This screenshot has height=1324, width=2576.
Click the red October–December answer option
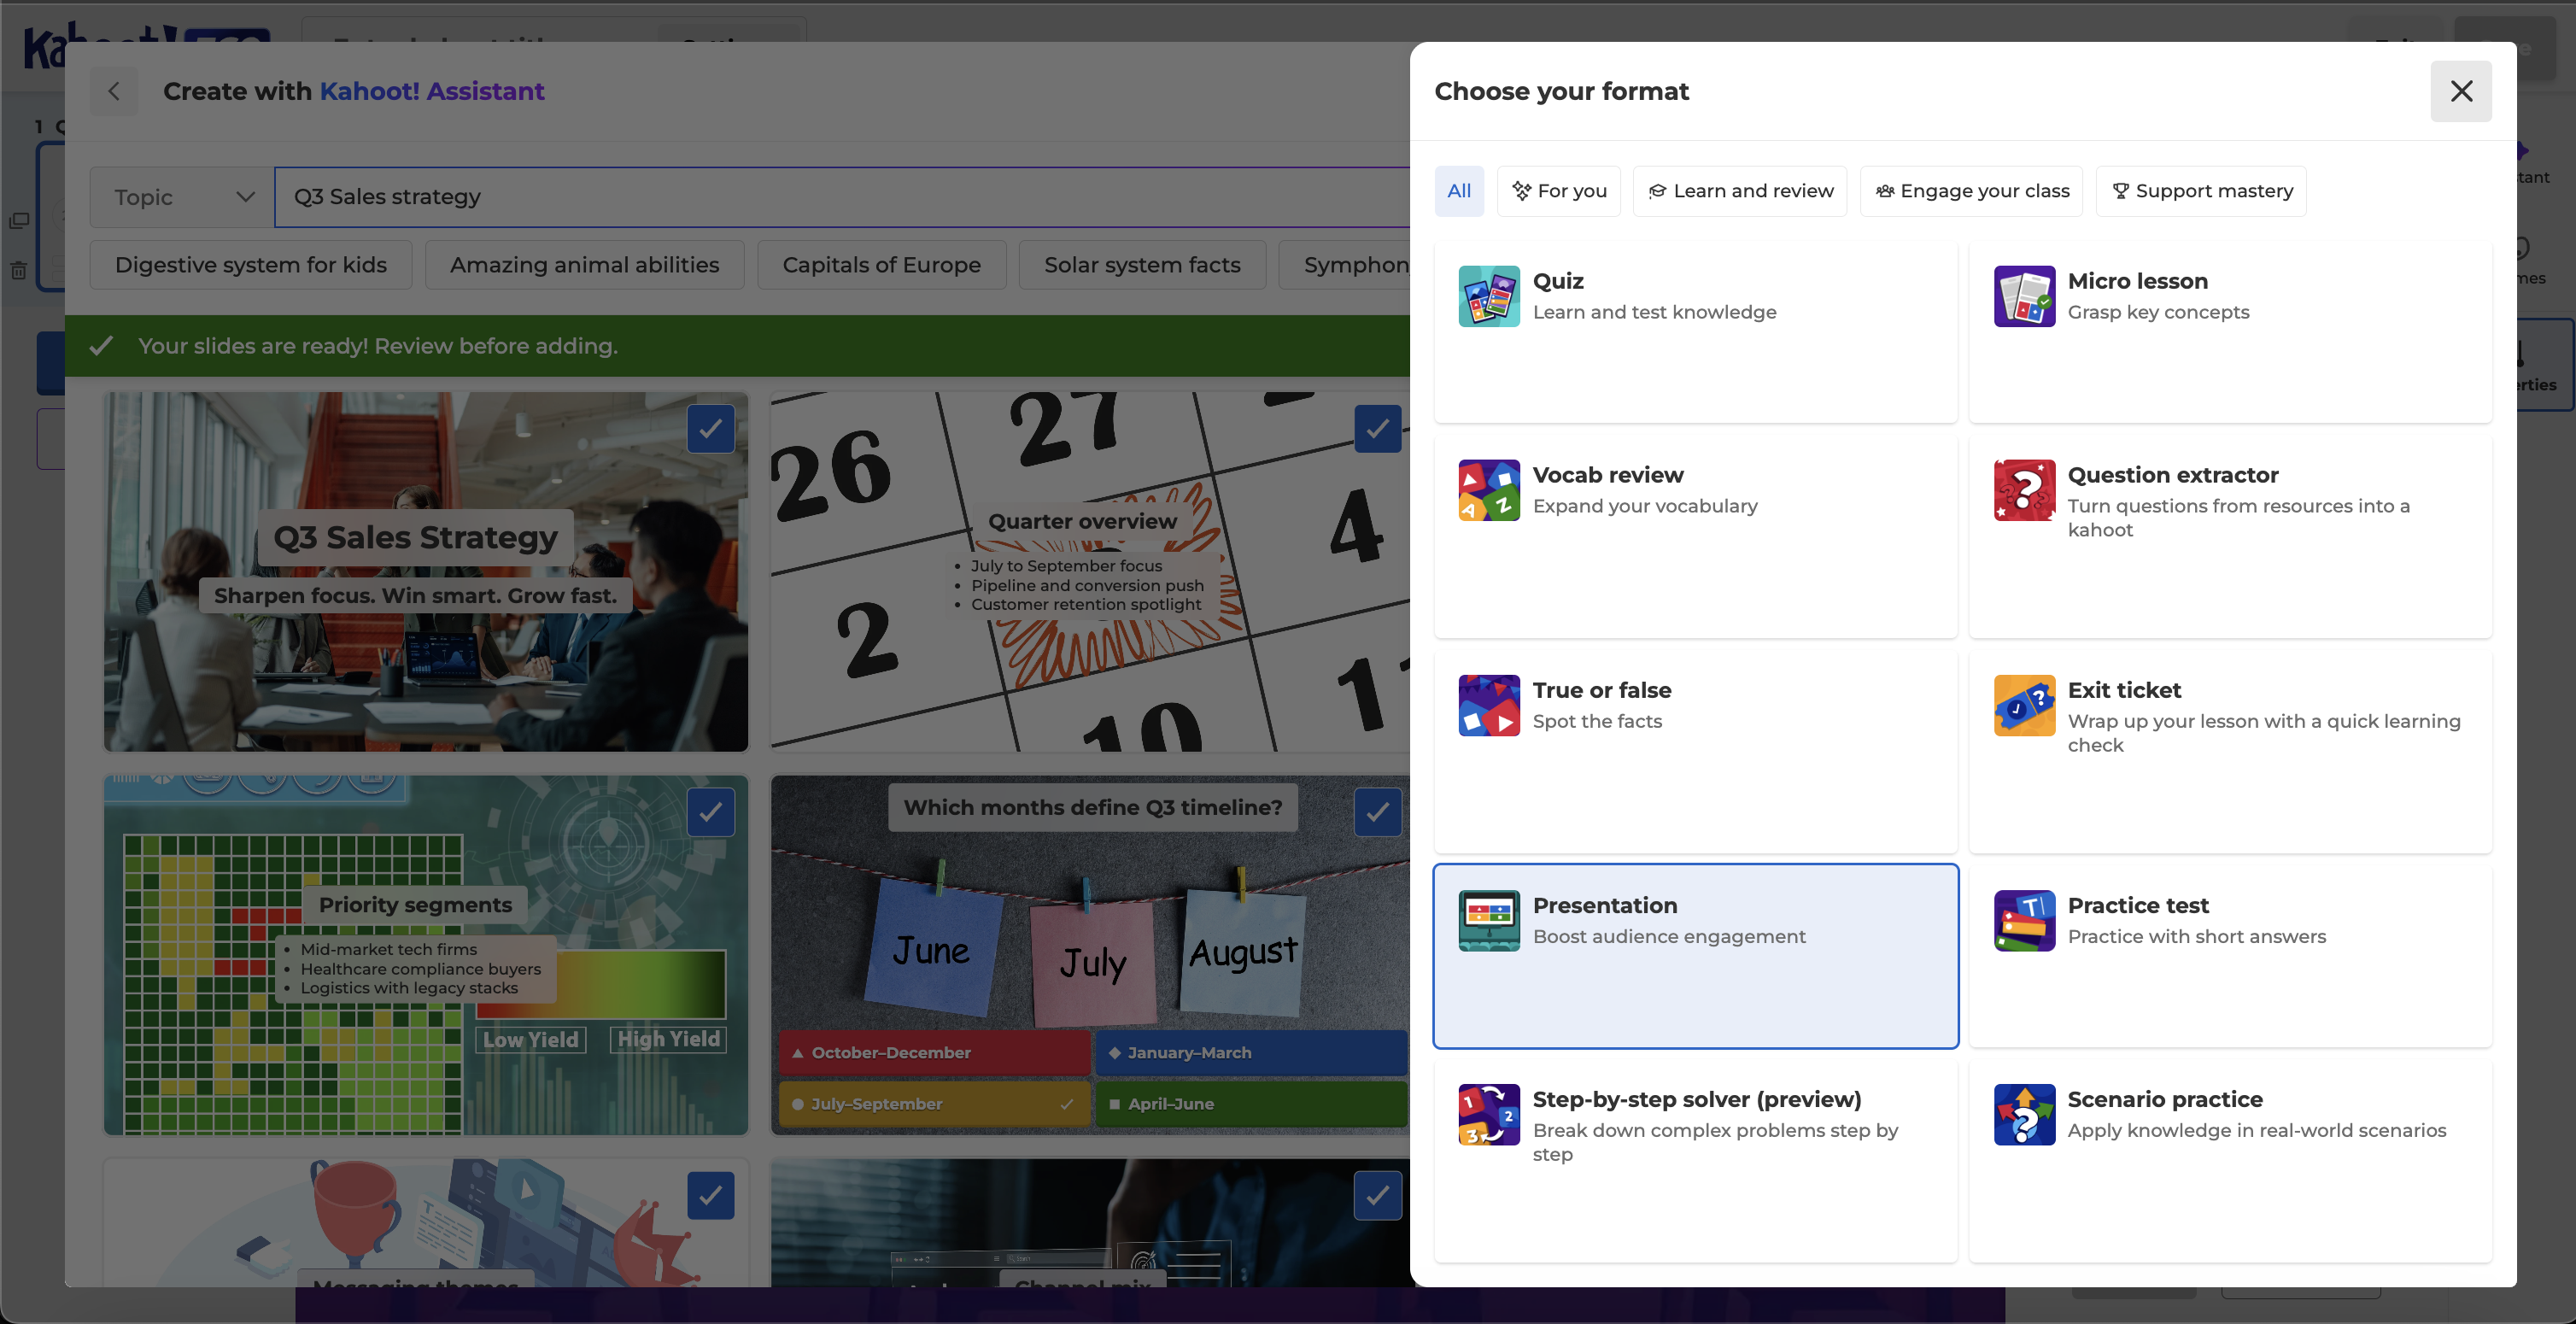tap(934, 1053)
